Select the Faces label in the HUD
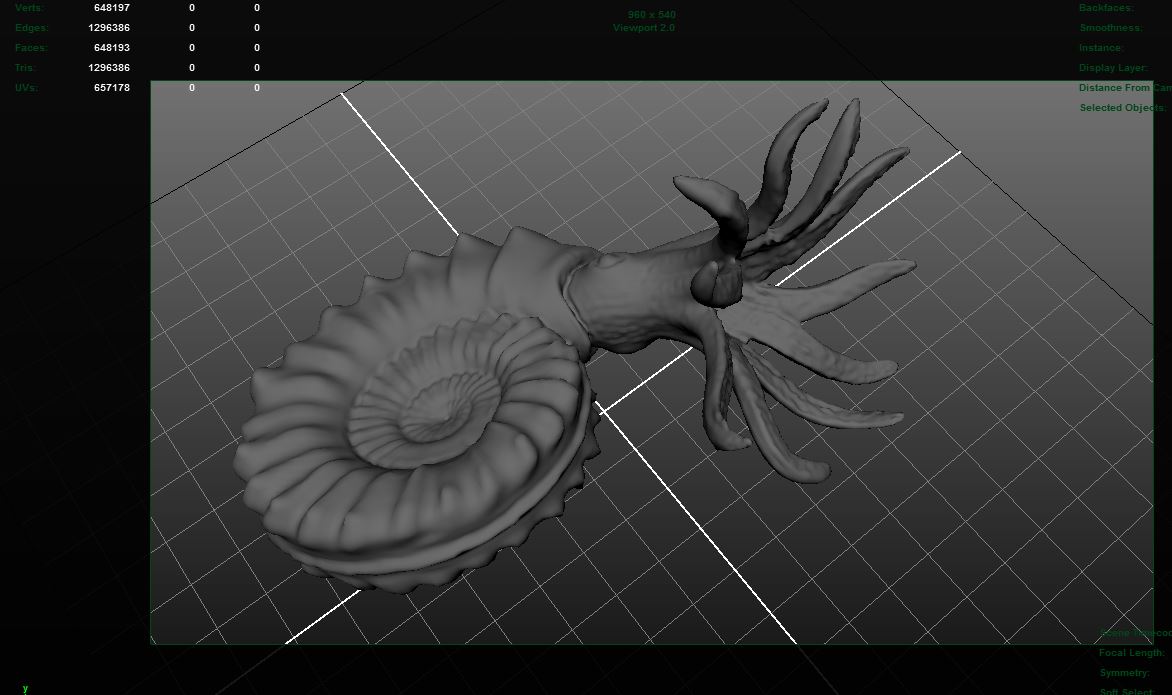The width and height of the screenshot is (1172, 695). pyautogui.click(x=31, y=48)
